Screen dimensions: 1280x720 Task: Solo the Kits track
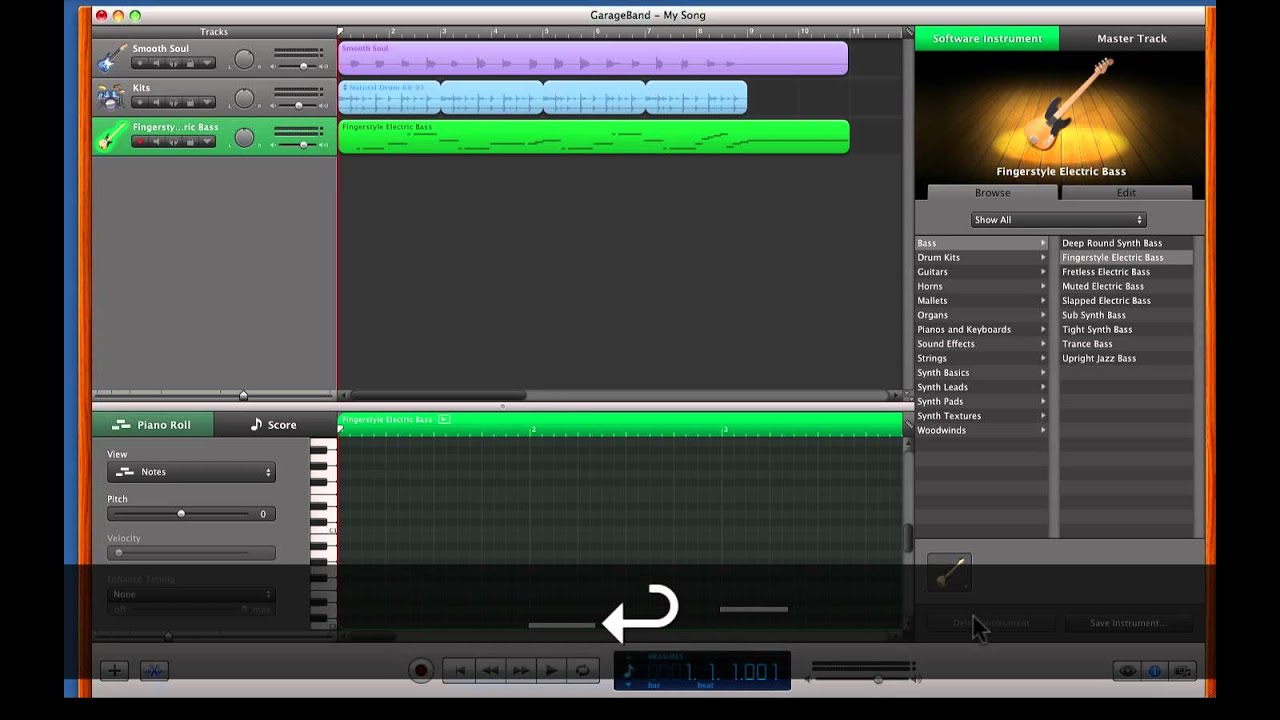[173, 102]
